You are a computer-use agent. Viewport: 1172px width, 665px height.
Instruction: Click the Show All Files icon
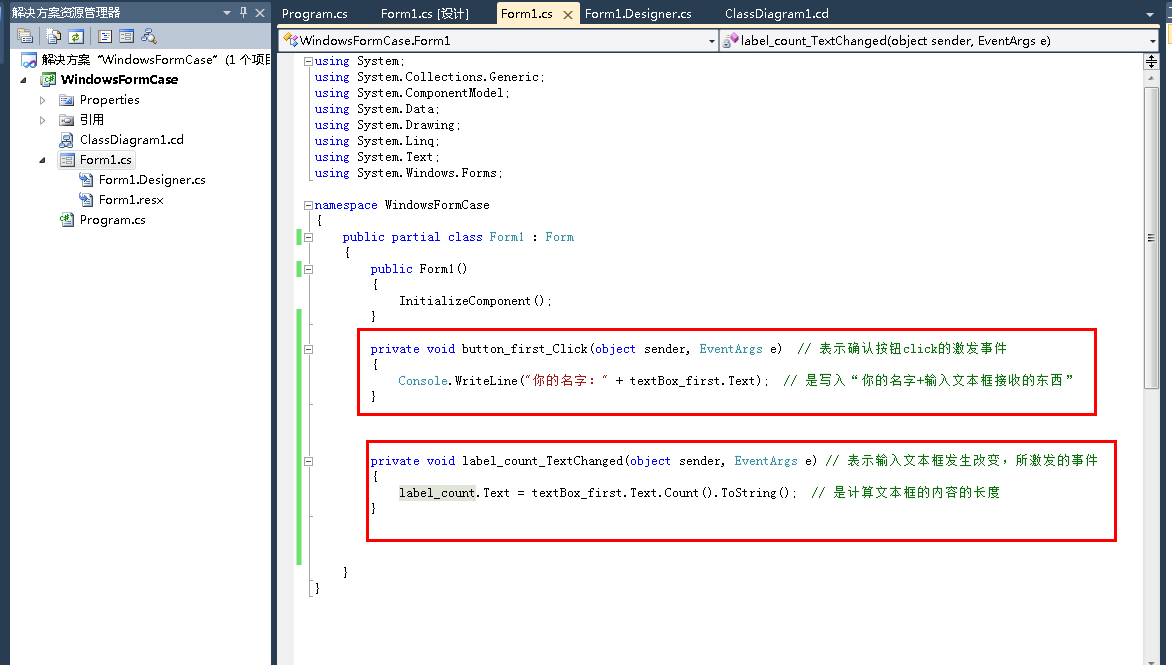pos(53,37)
